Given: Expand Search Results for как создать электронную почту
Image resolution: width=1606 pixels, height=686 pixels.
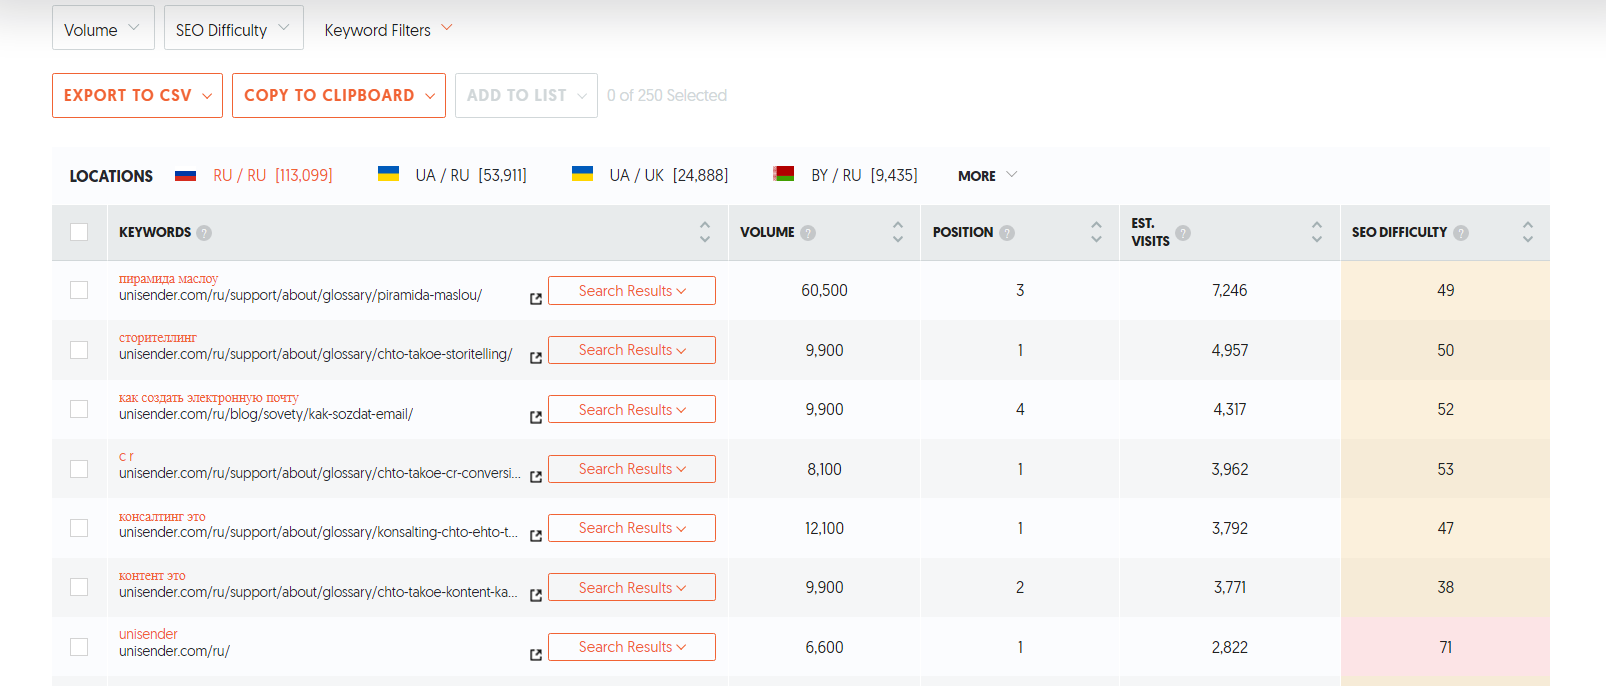Looking at the screenshot, I should coord(632,409).
